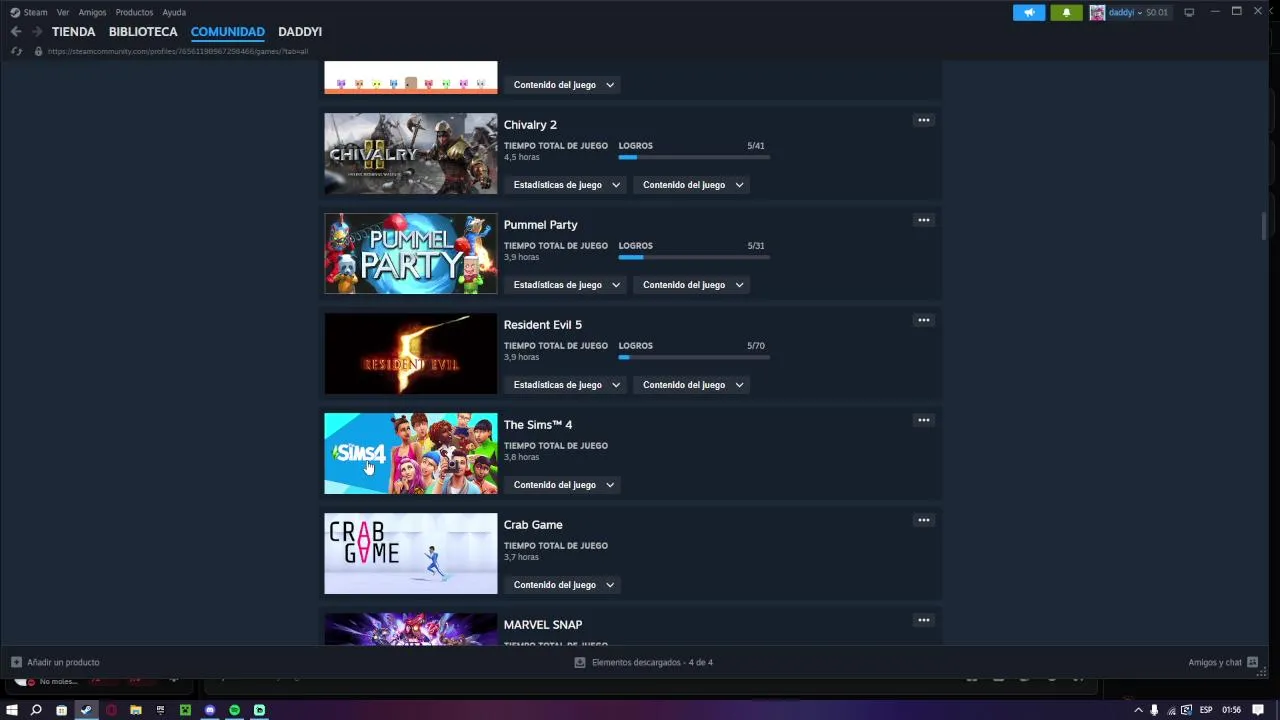Enter Big Picture mode monitor icon
1280x720 pixels.
[x=1189, y=13]
